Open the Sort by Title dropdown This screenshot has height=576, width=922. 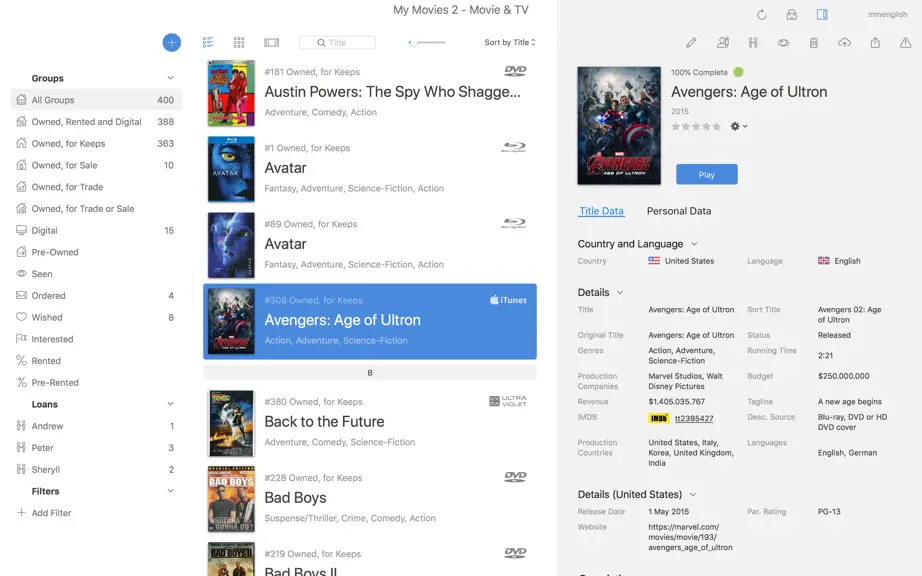pyautogui.click(x=510, y=42)
